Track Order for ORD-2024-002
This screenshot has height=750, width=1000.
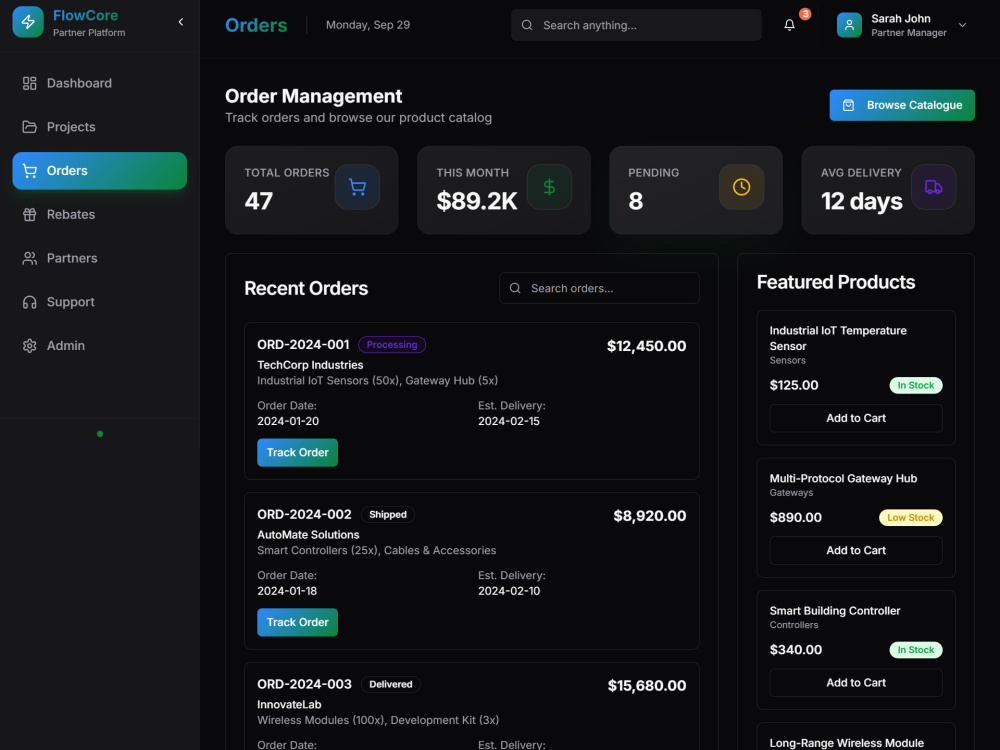tap(297, 622)
